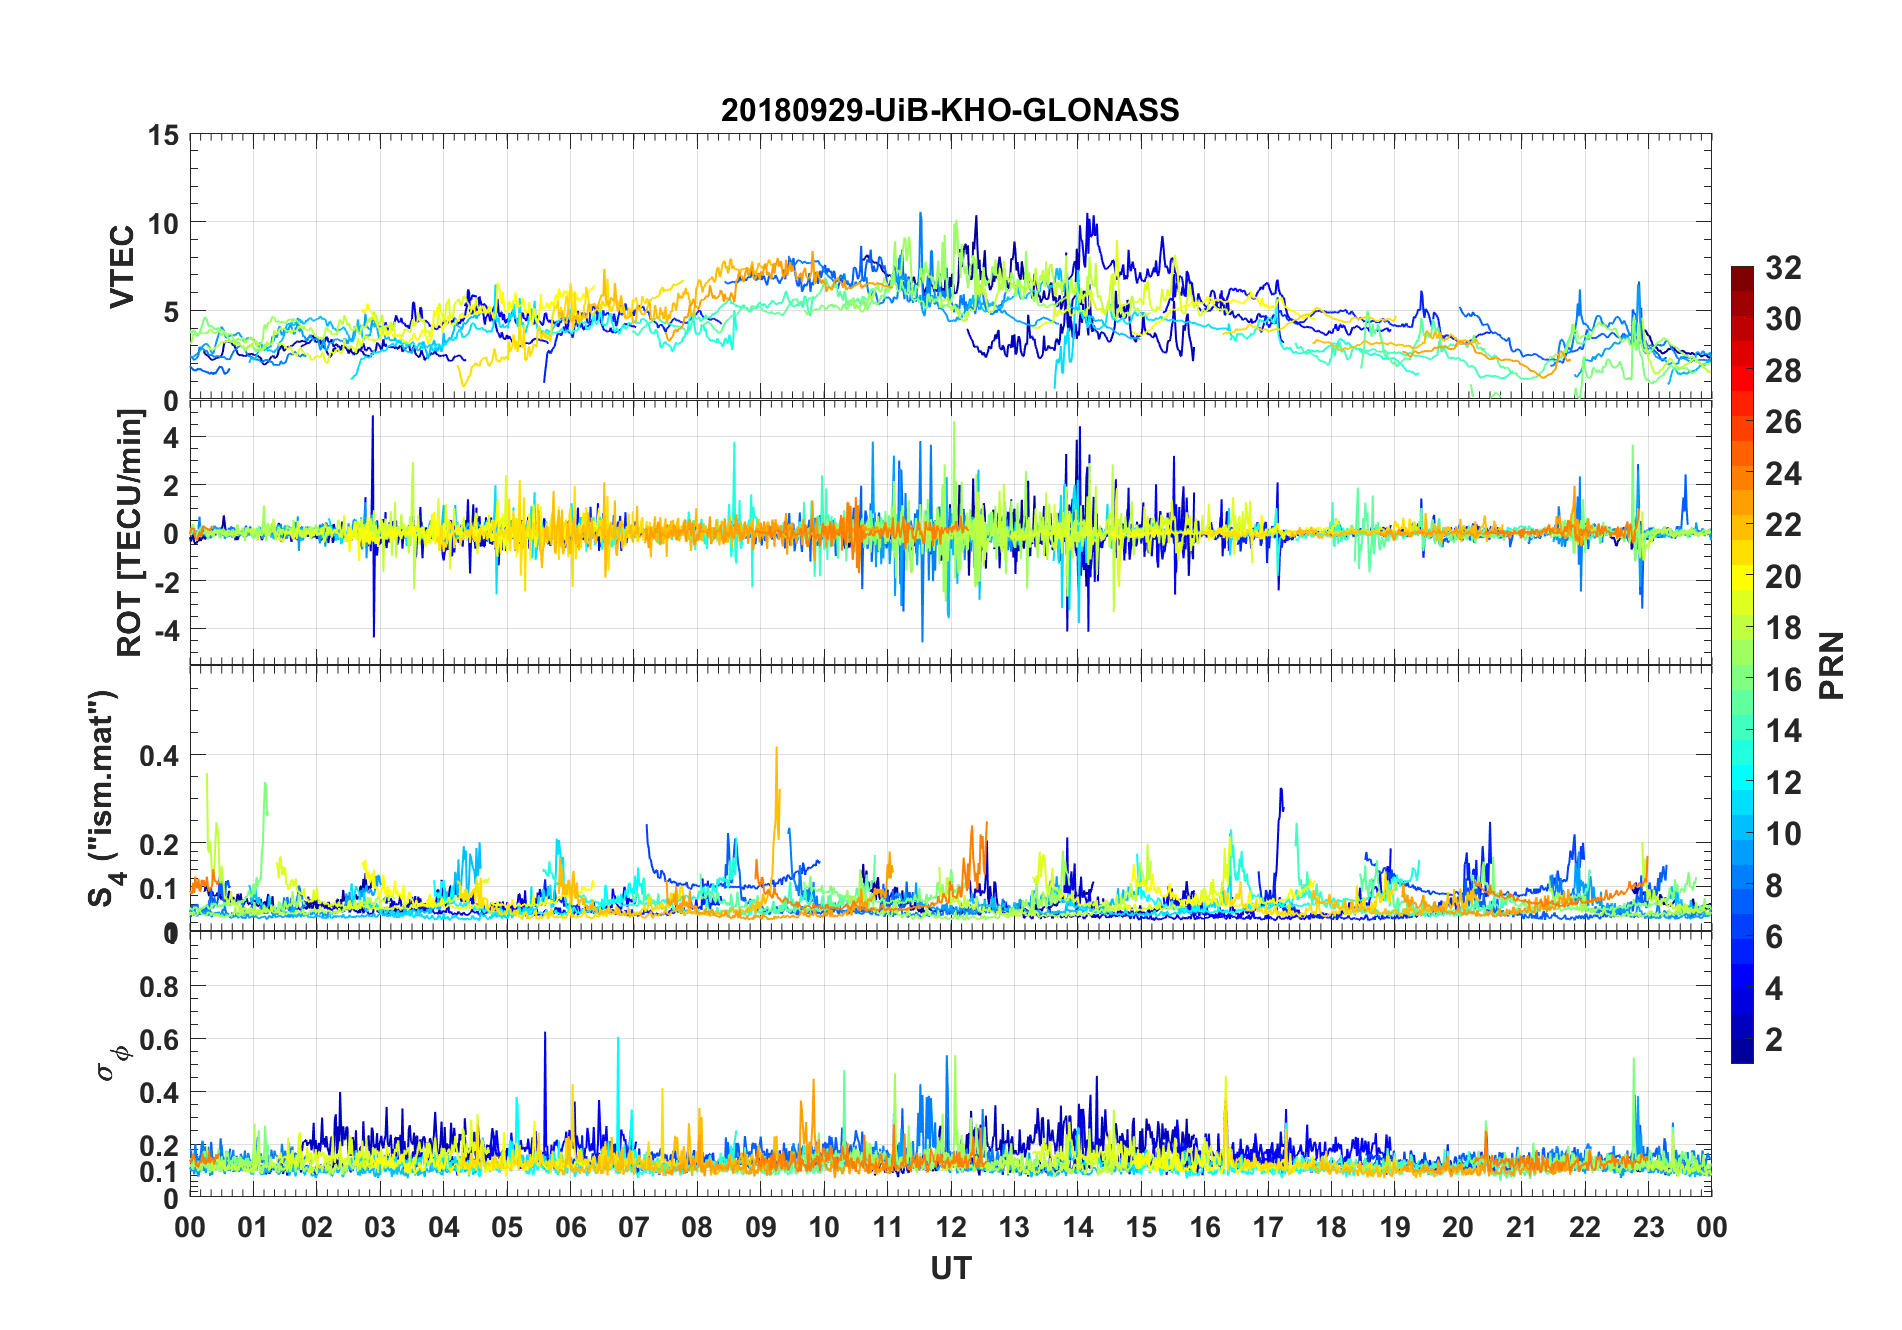This screenshot has width=1902, height=1330.
Task: Select the 19 hour tick label
Action: click(x=1395, y=1227)
